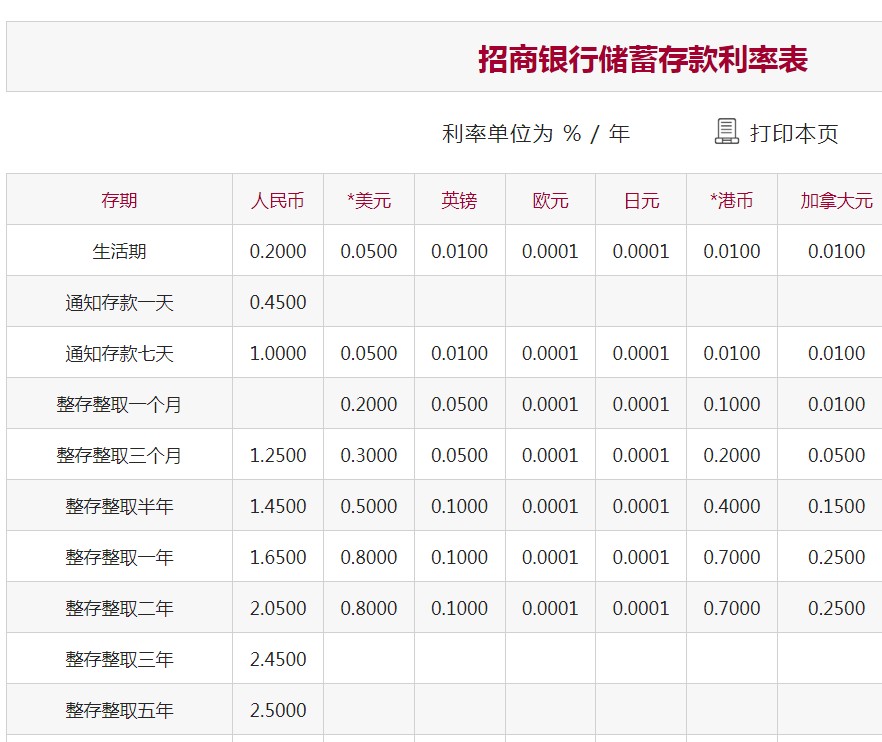This screenshot has width=882, height=742.
Task: Click 人民币 rate 1.0000 for 通知存款七天
Action: click(x=278, y=353)
